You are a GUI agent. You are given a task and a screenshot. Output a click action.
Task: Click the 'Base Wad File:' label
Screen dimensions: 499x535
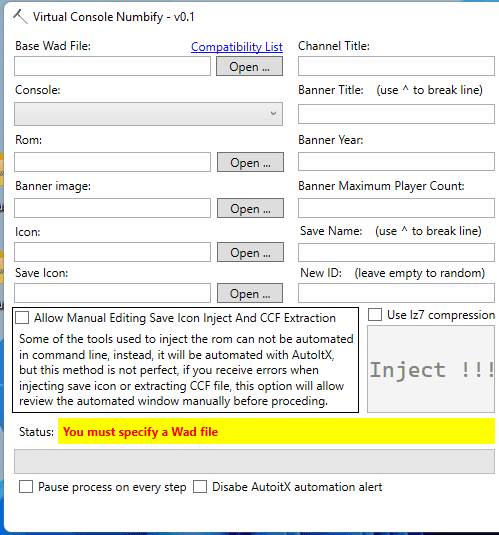[53, 46]
